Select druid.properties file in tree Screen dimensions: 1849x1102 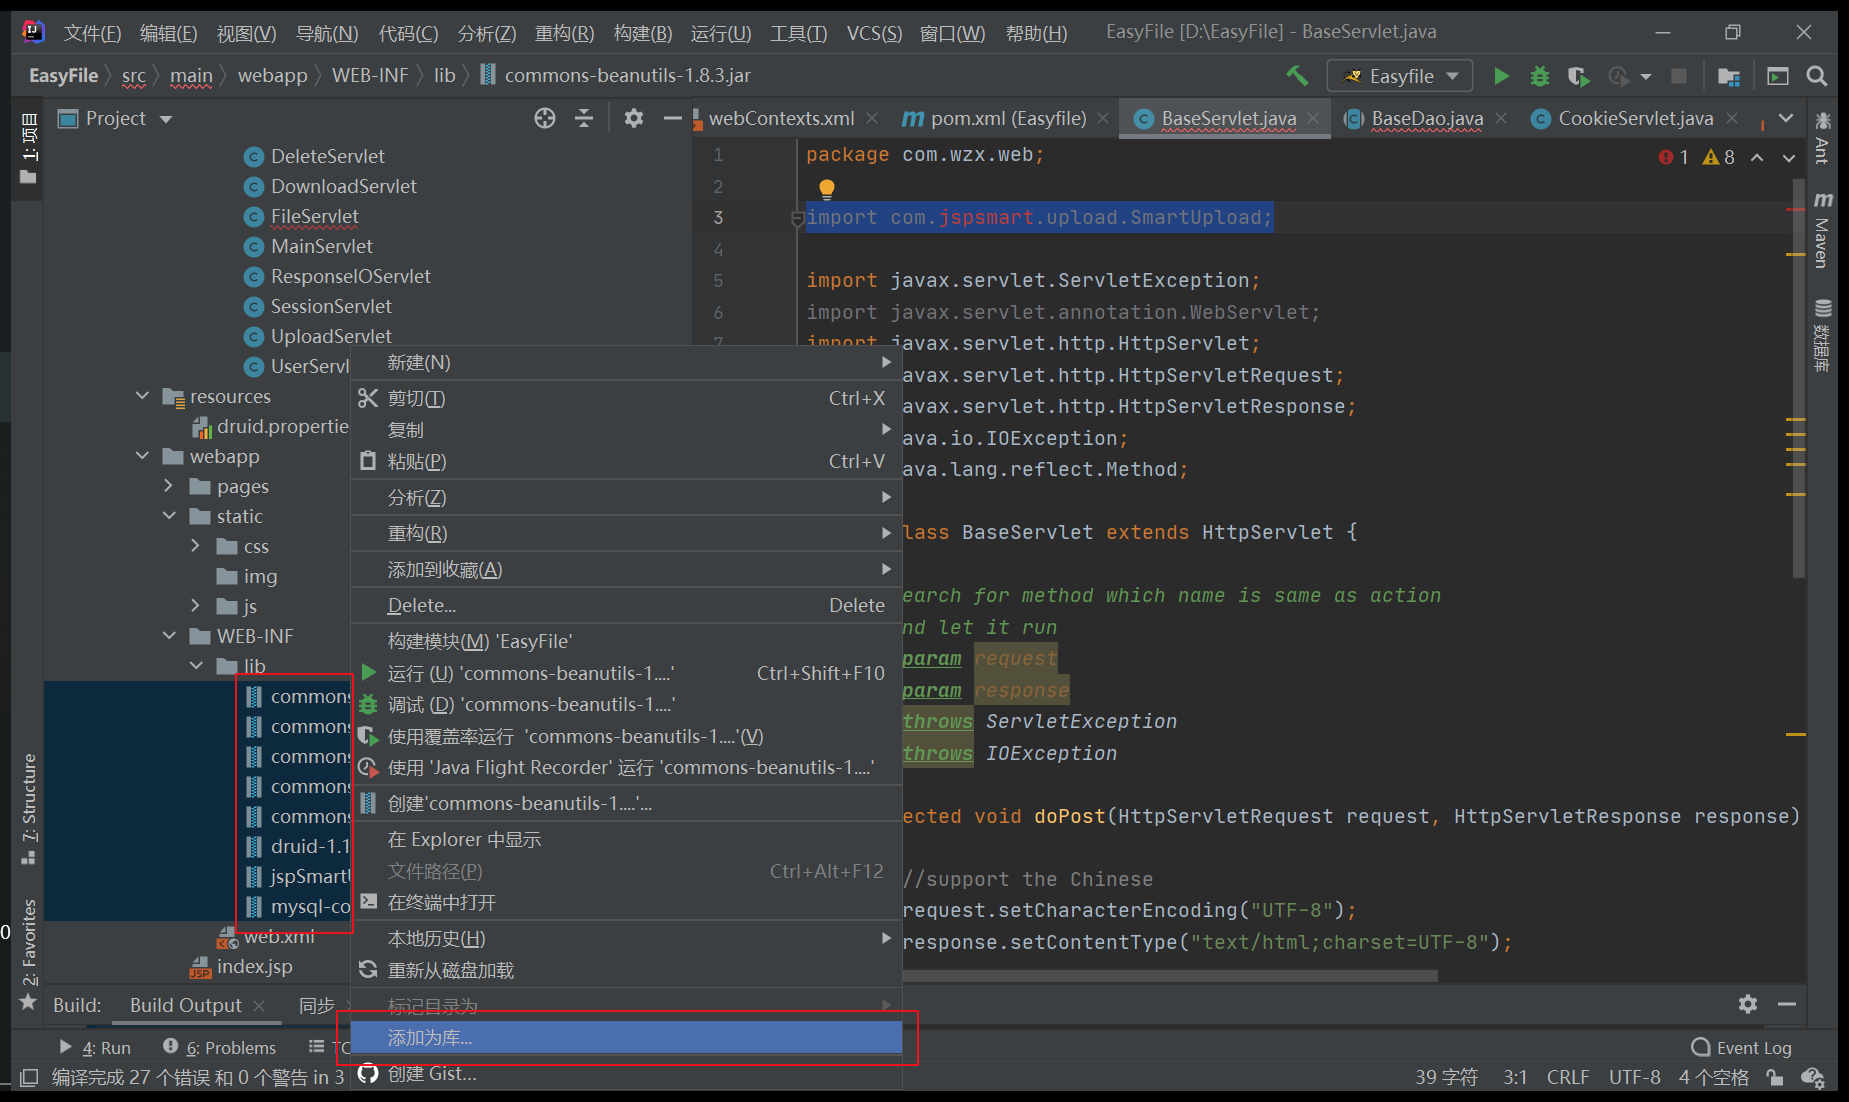point(282,426)
